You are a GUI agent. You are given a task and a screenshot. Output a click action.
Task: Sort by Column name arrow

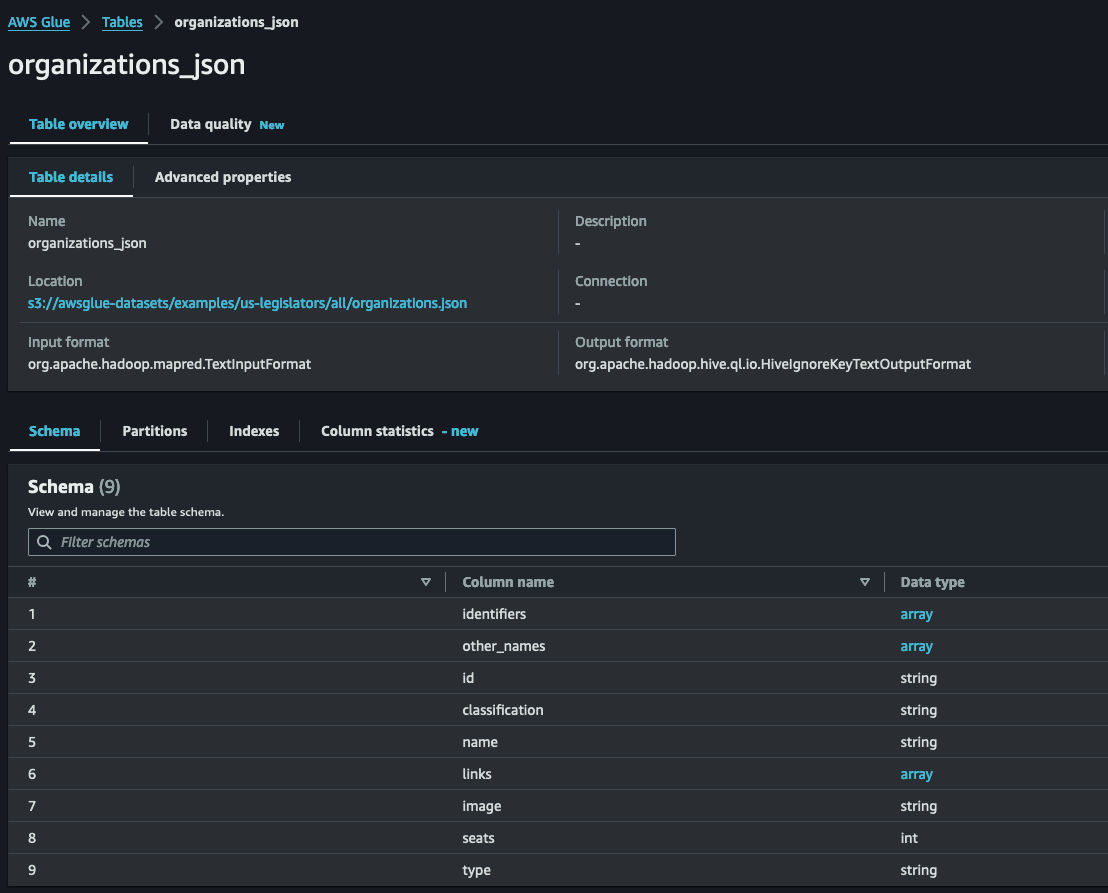(x=865, y=582)
